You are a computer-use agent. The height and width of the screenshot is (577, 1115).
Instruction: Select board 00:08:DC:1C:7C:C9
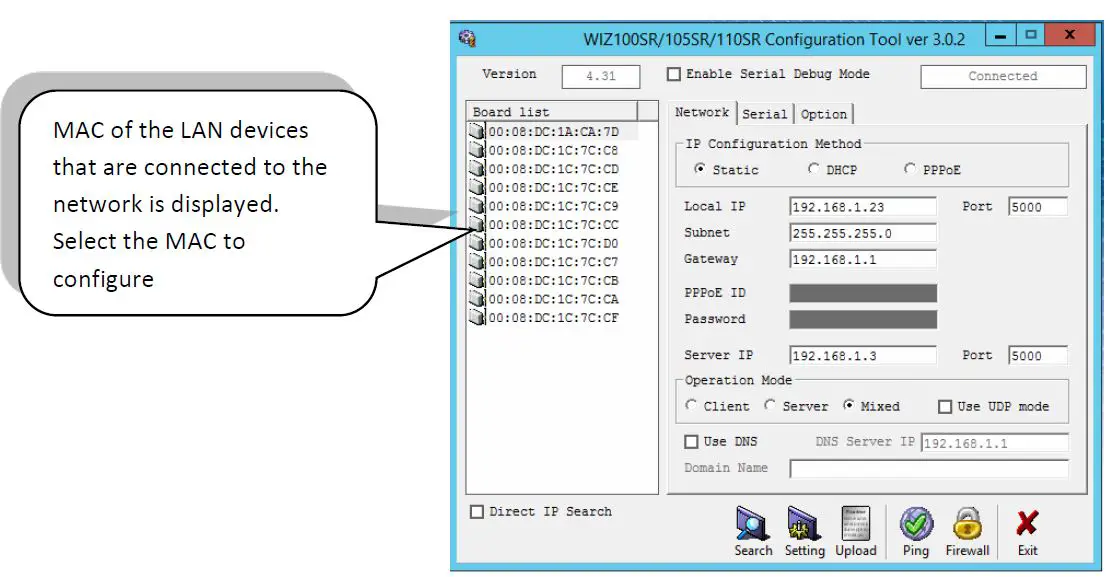click(x=544, y=206)
